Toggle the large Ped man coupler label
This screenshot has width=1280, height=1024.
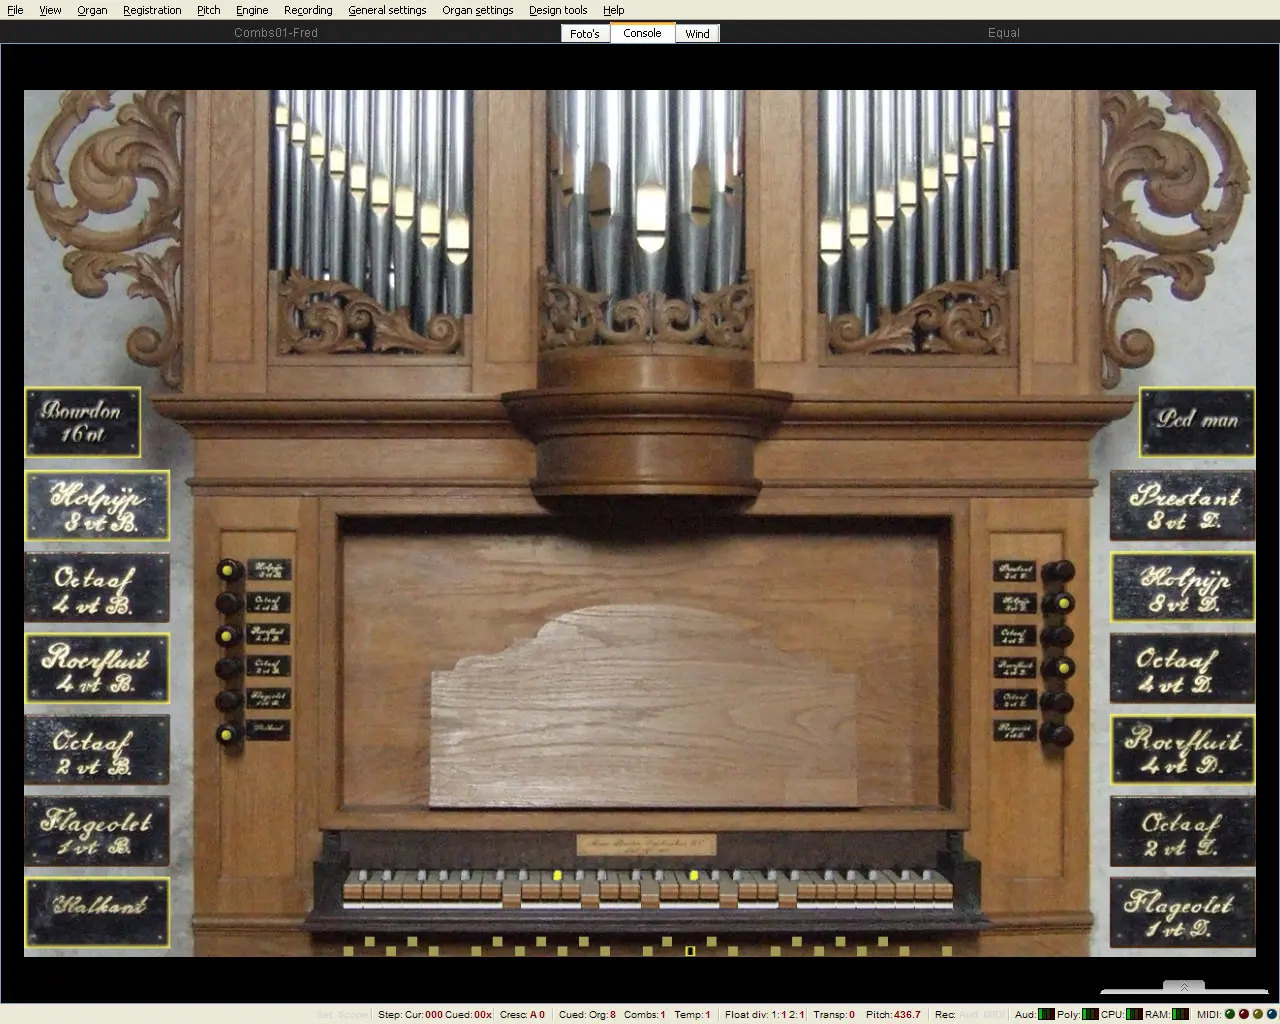coord(1197,421)
